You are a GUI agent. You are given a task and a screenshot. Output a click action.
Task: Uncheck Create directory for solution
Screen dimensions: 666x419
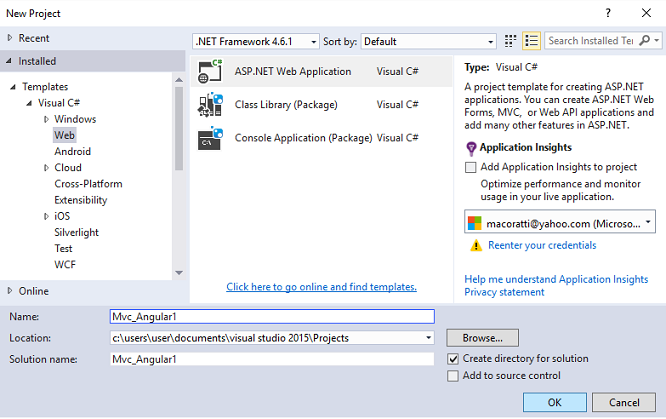point(453,359)
